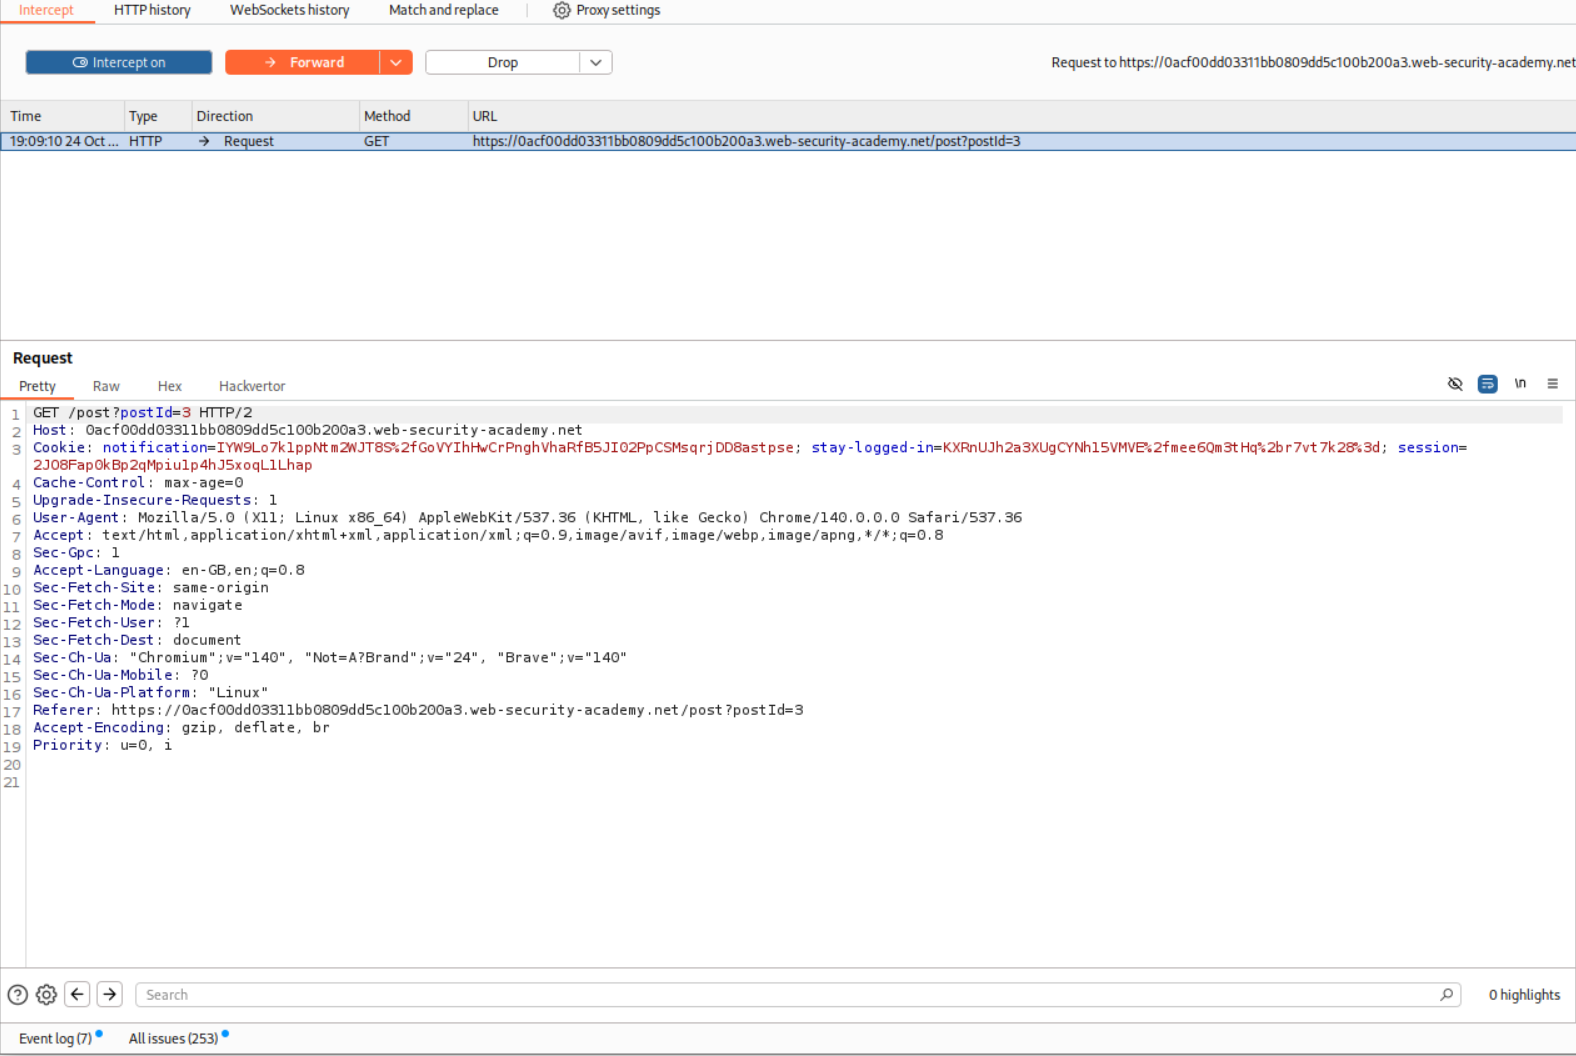Viewport: 1576px width, 1056px height.
Task: Switch to the HTTP history tab
Action: (x=152, y=10)
